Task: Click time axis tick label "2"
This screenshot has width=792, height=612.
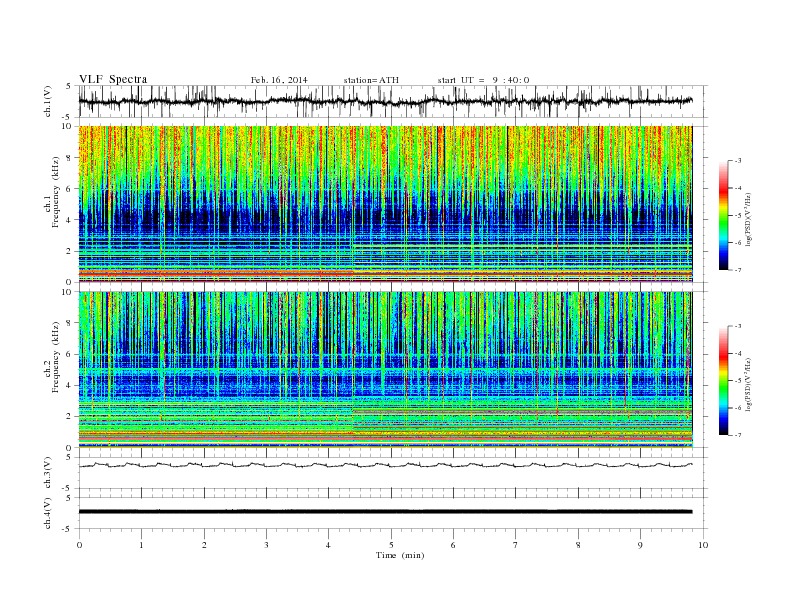Action: [204, 545]
